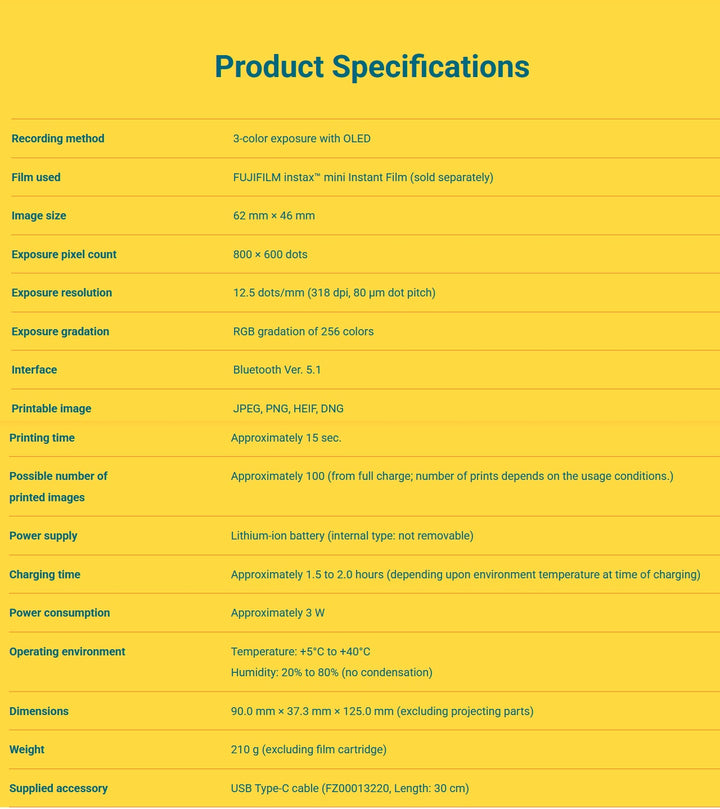
Task: Click the Printing time label
Action: pos(42,438)
